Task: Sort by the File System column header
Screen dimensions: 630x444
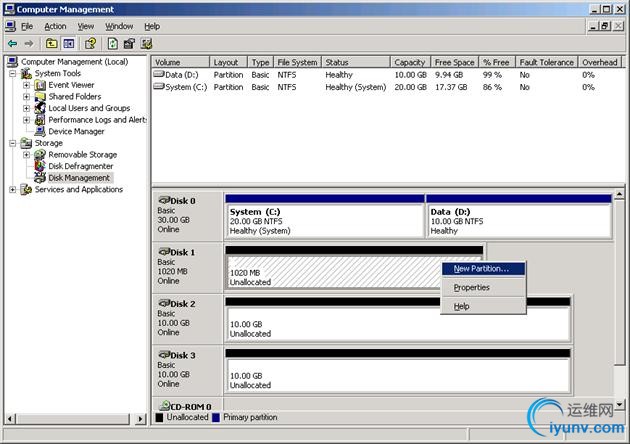Action: (x=297, y=62)
